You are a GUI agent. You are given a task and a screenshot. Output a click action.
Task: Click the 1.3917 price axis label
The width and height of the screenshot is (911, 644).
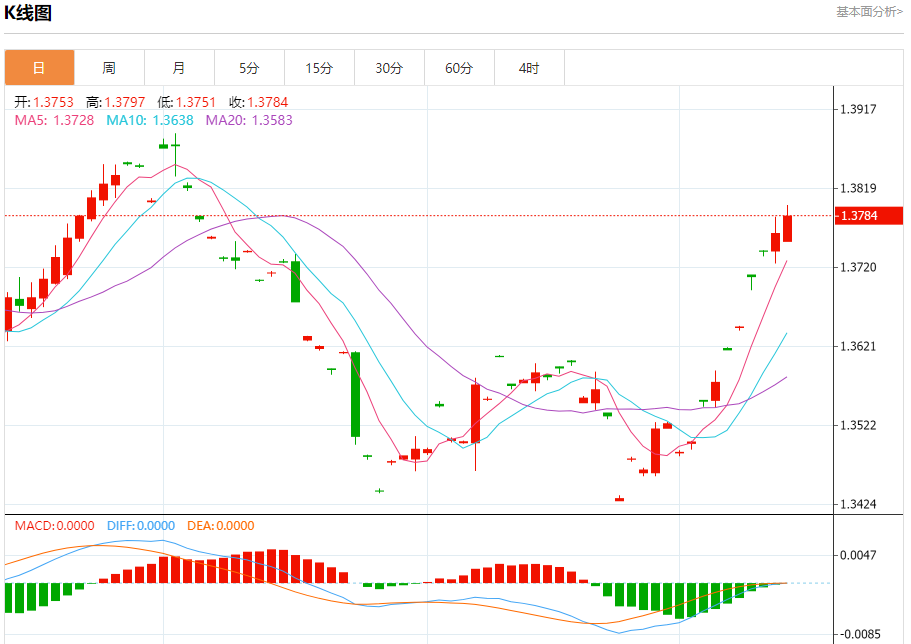tap(858, 109)
